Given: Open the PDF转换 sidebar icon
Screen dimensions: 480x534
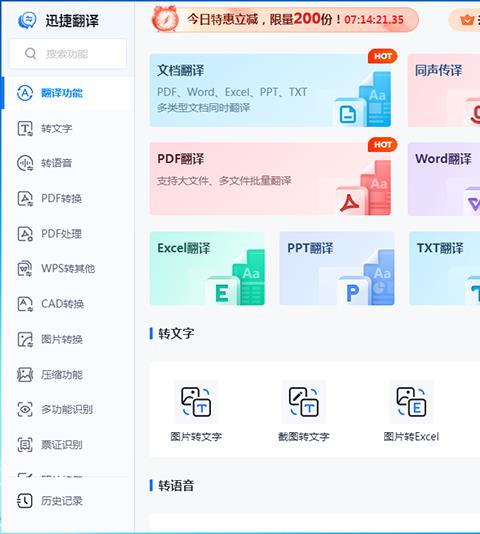Looking at the screenshot, I should 25,198.
